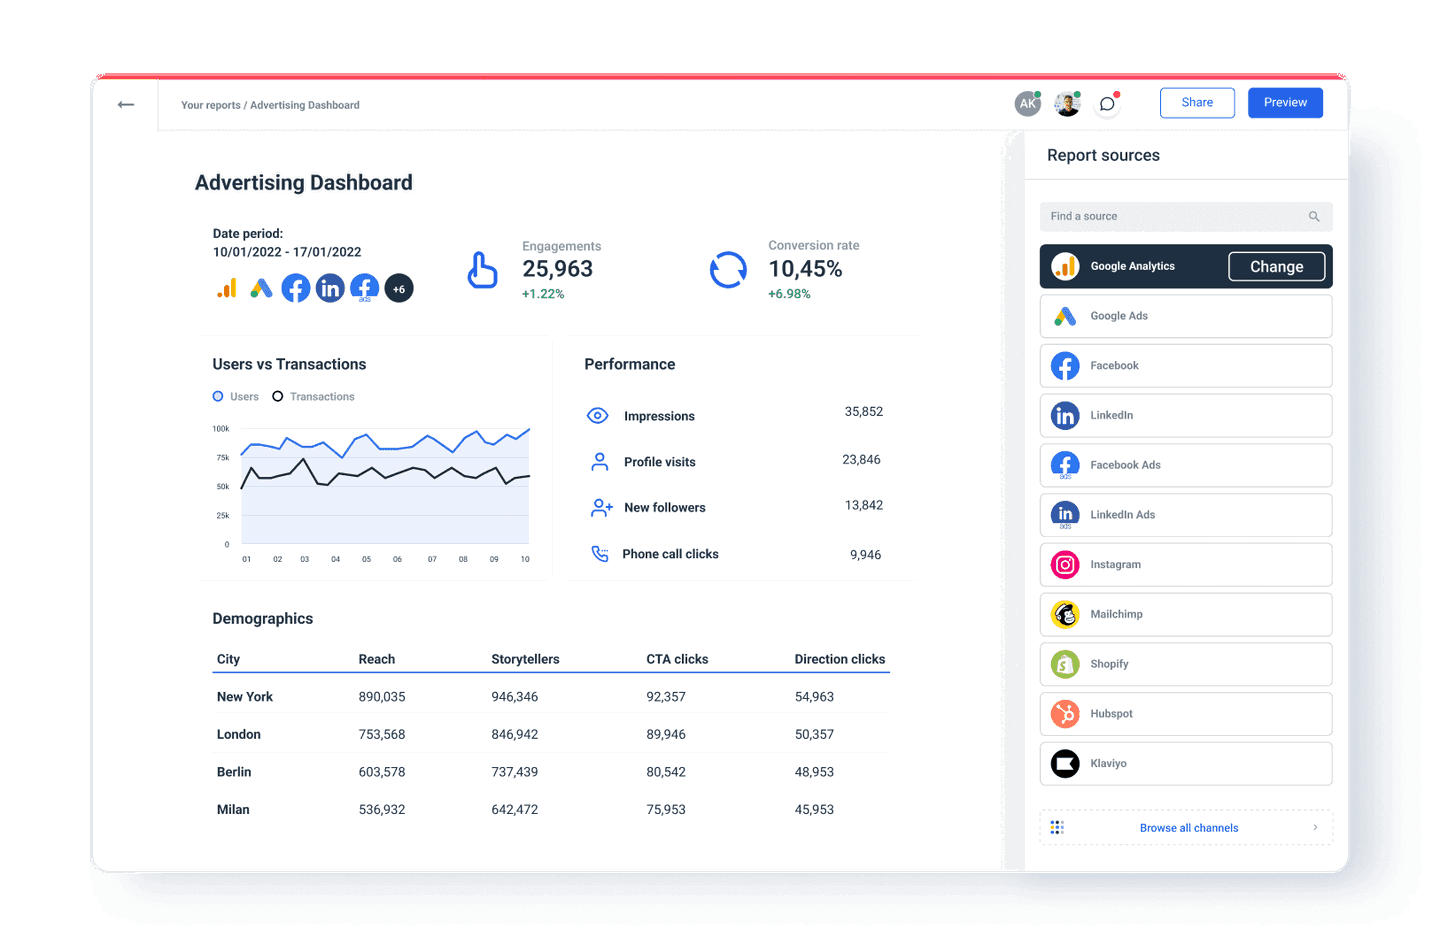The image size is (1440, 952).
Task: Select the Users radio button
Action: click(x=216, y=396)
